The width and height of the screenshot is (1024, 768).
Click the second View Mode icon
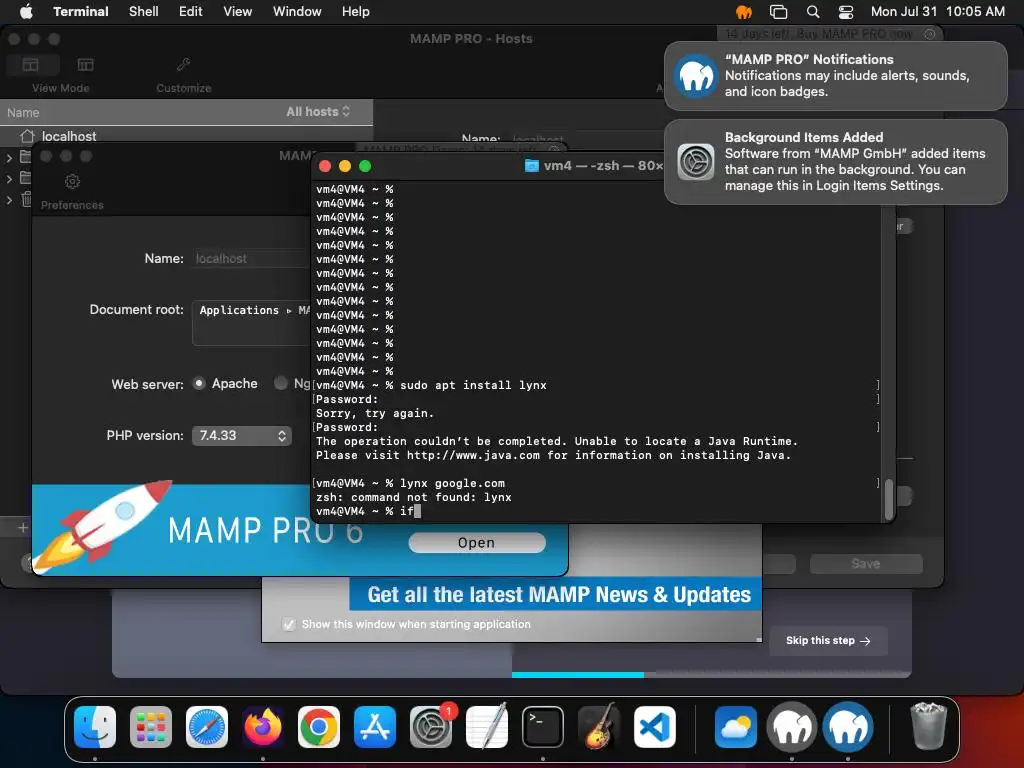(86, 65)
